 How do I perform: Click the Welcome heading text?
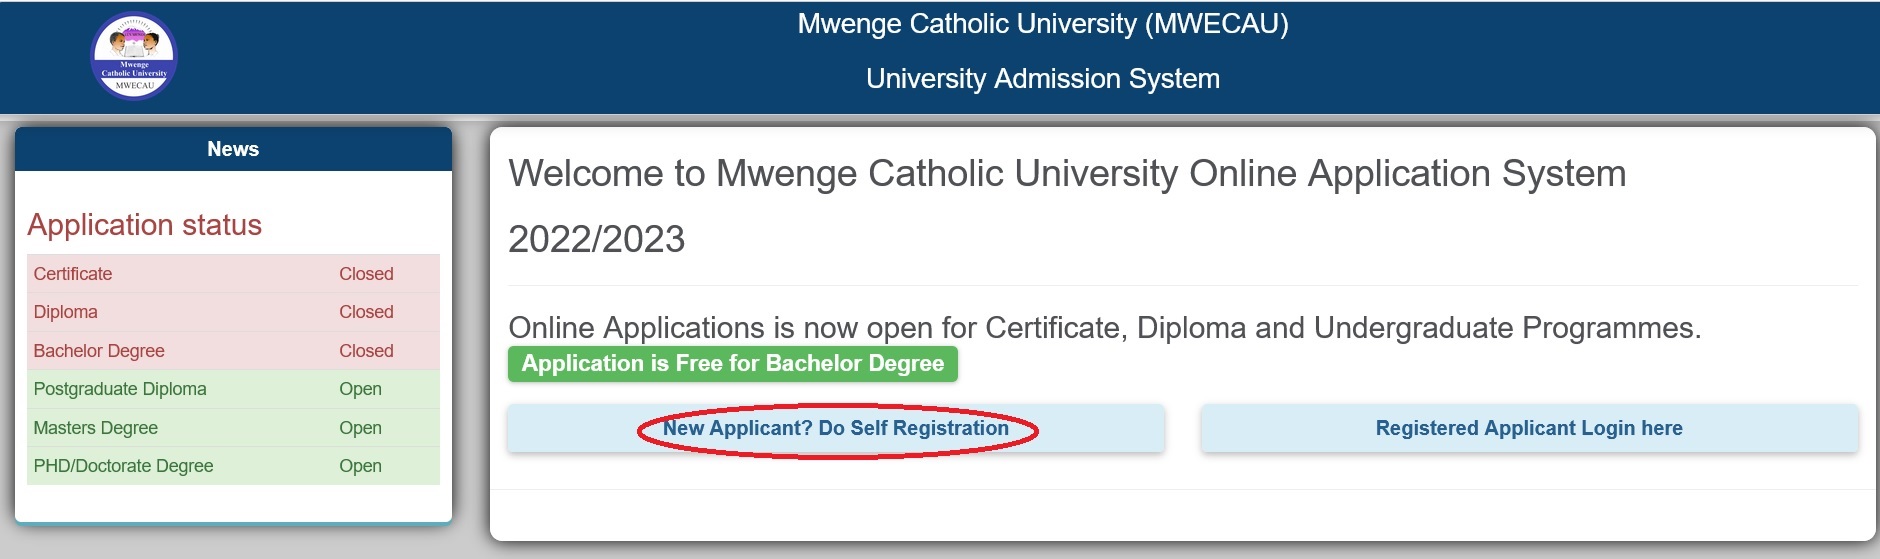coord(1066,174)
